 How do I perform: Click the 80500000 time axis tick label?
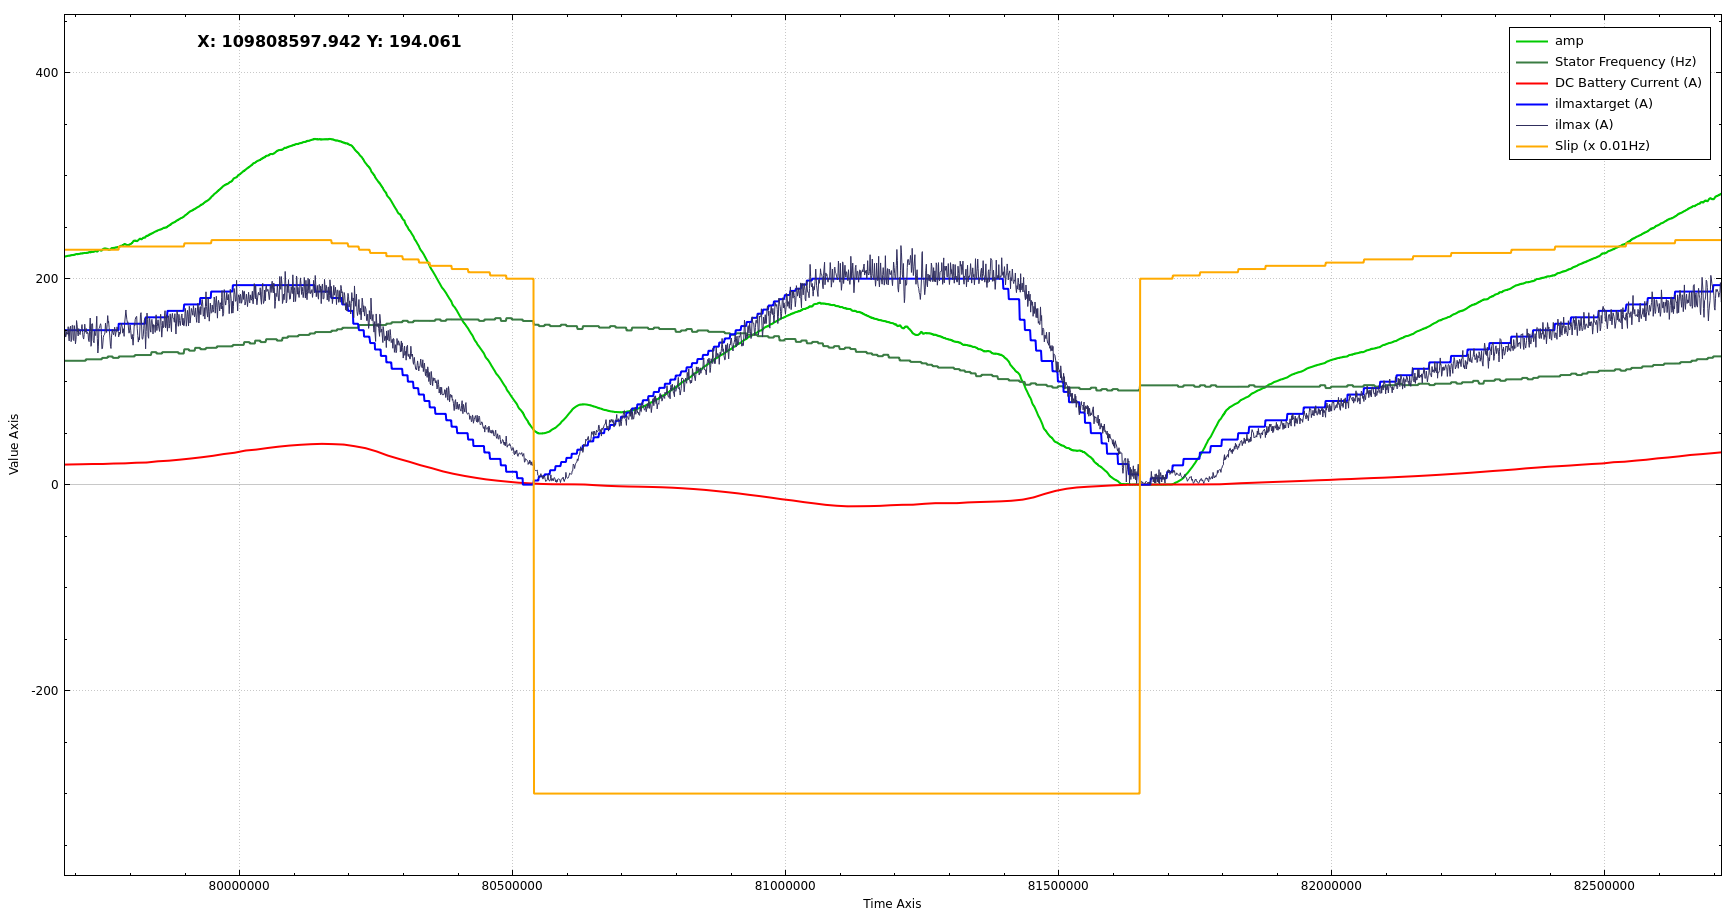(x=511, y=886)
